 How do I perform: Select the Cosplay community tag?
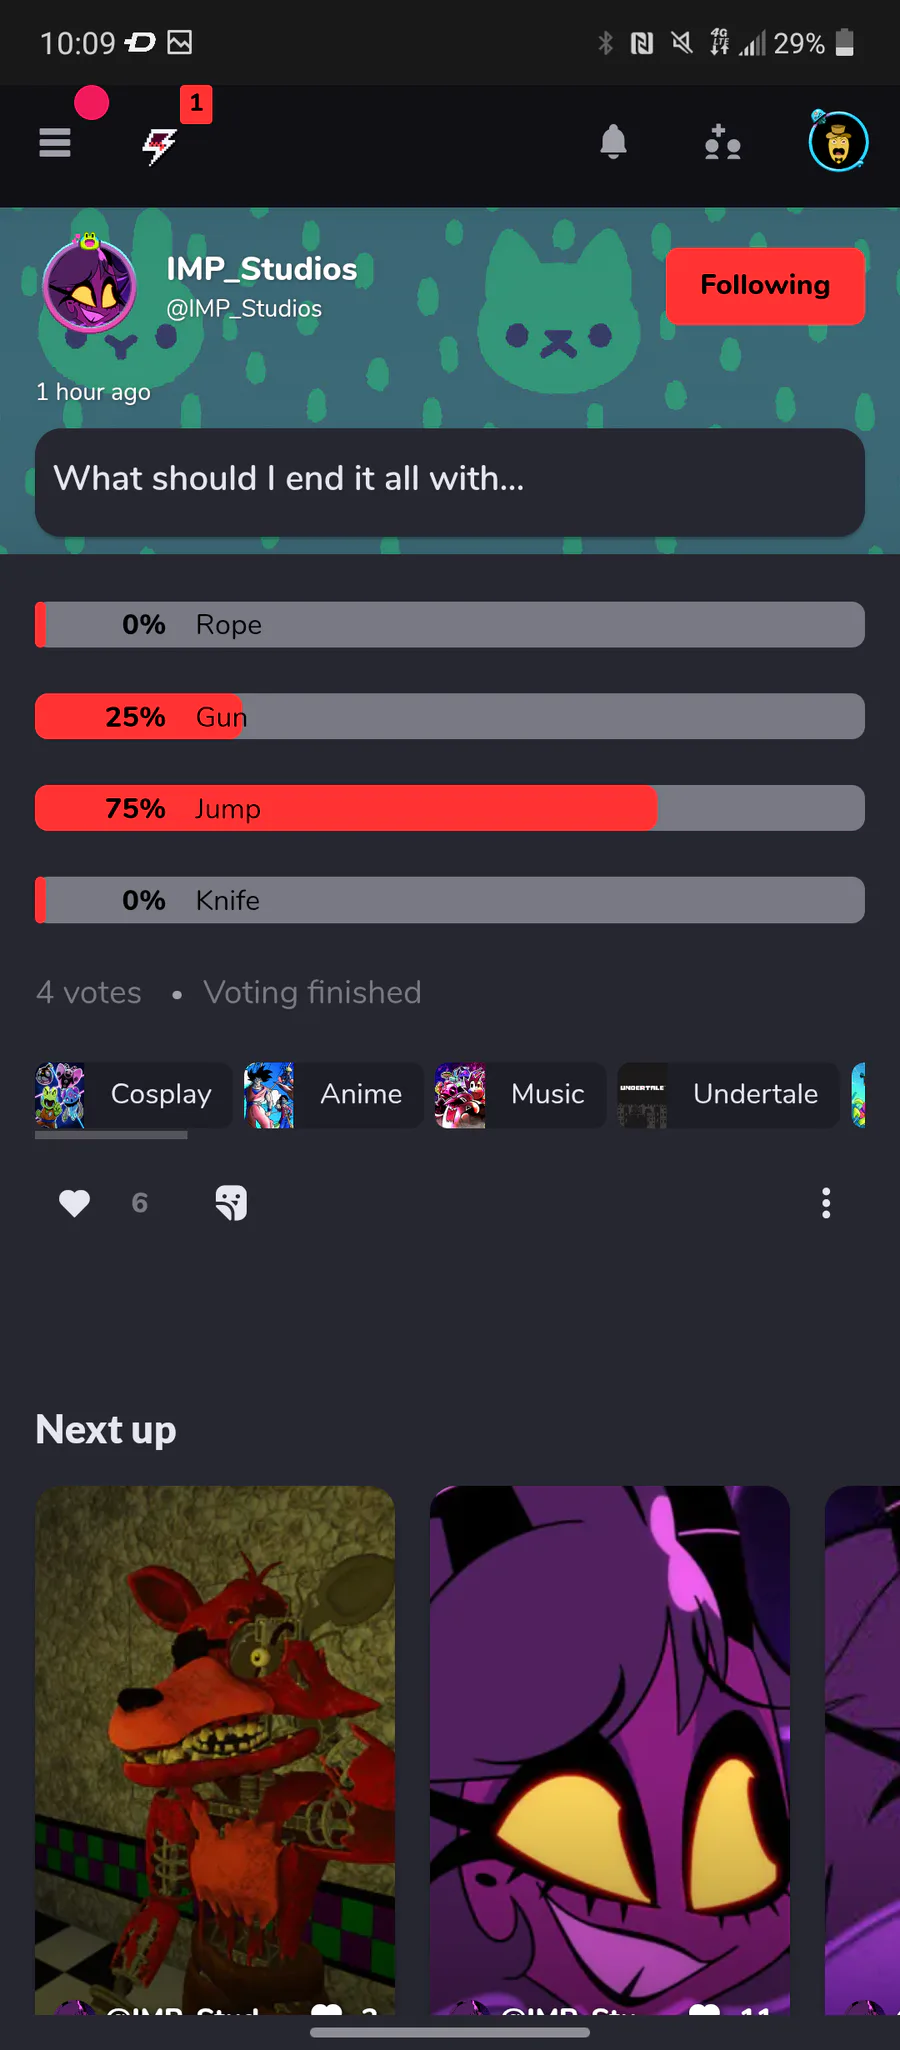[133, 1095]
